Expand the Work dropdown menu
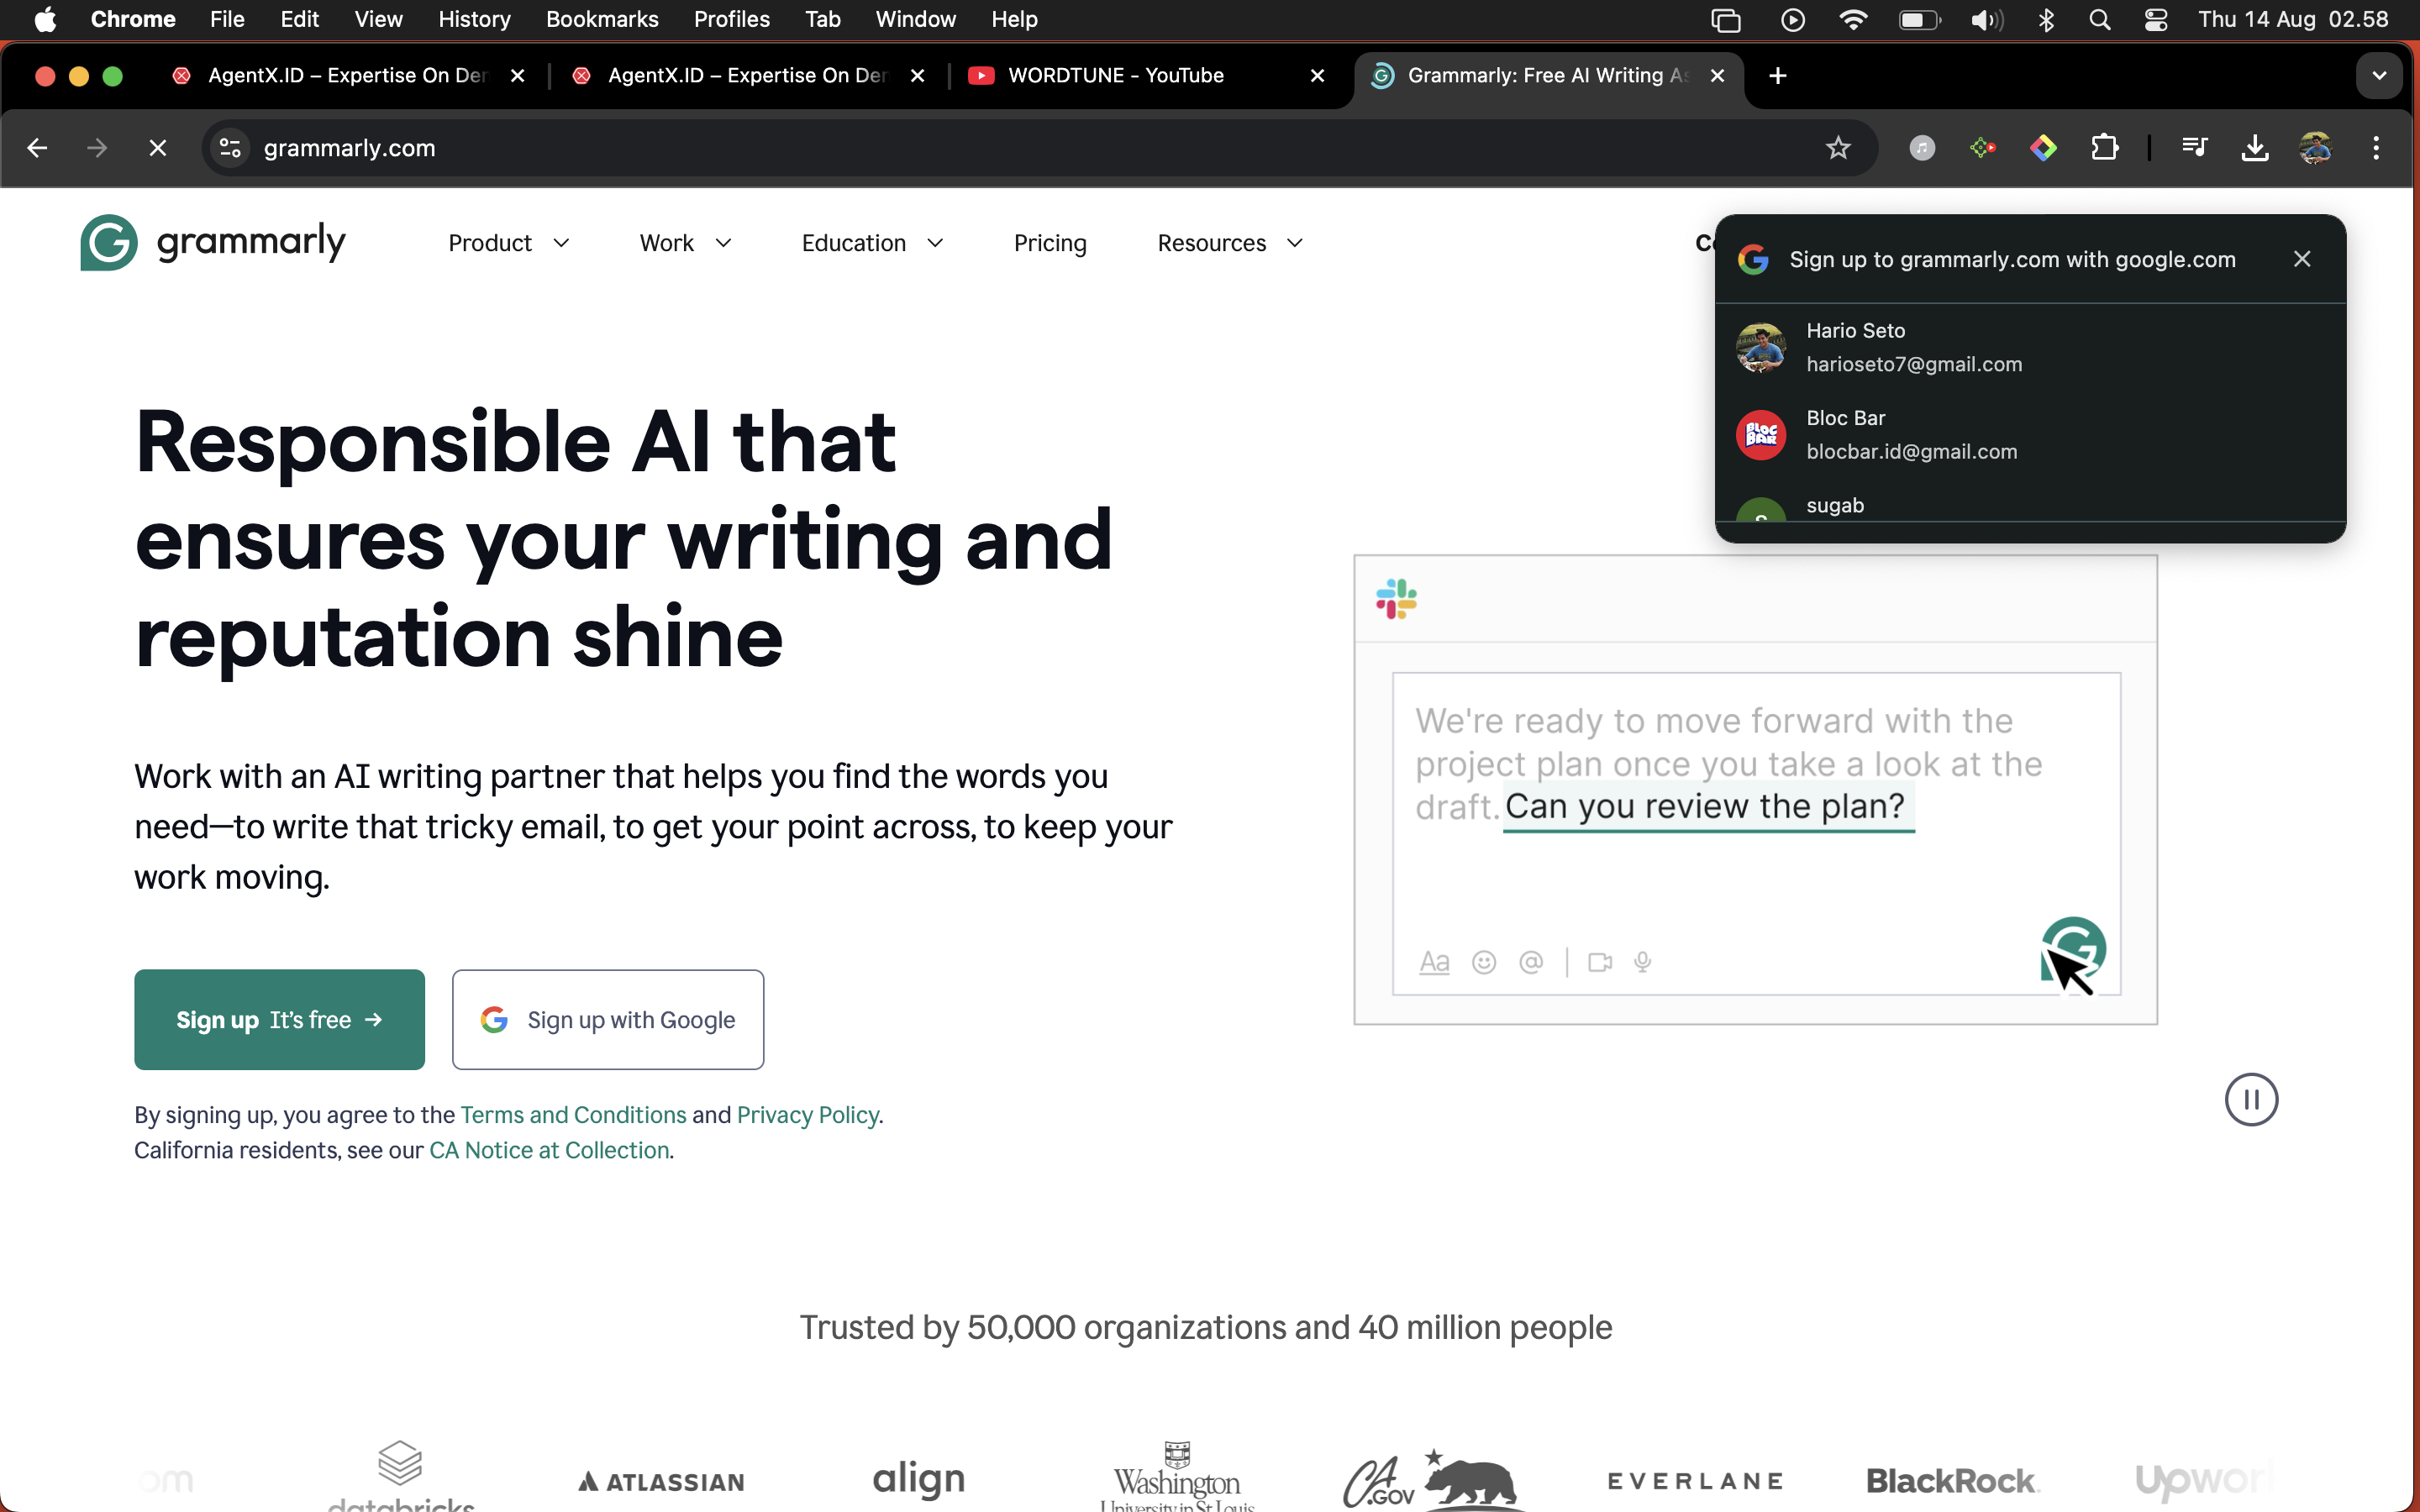 [x=685, y=243]
